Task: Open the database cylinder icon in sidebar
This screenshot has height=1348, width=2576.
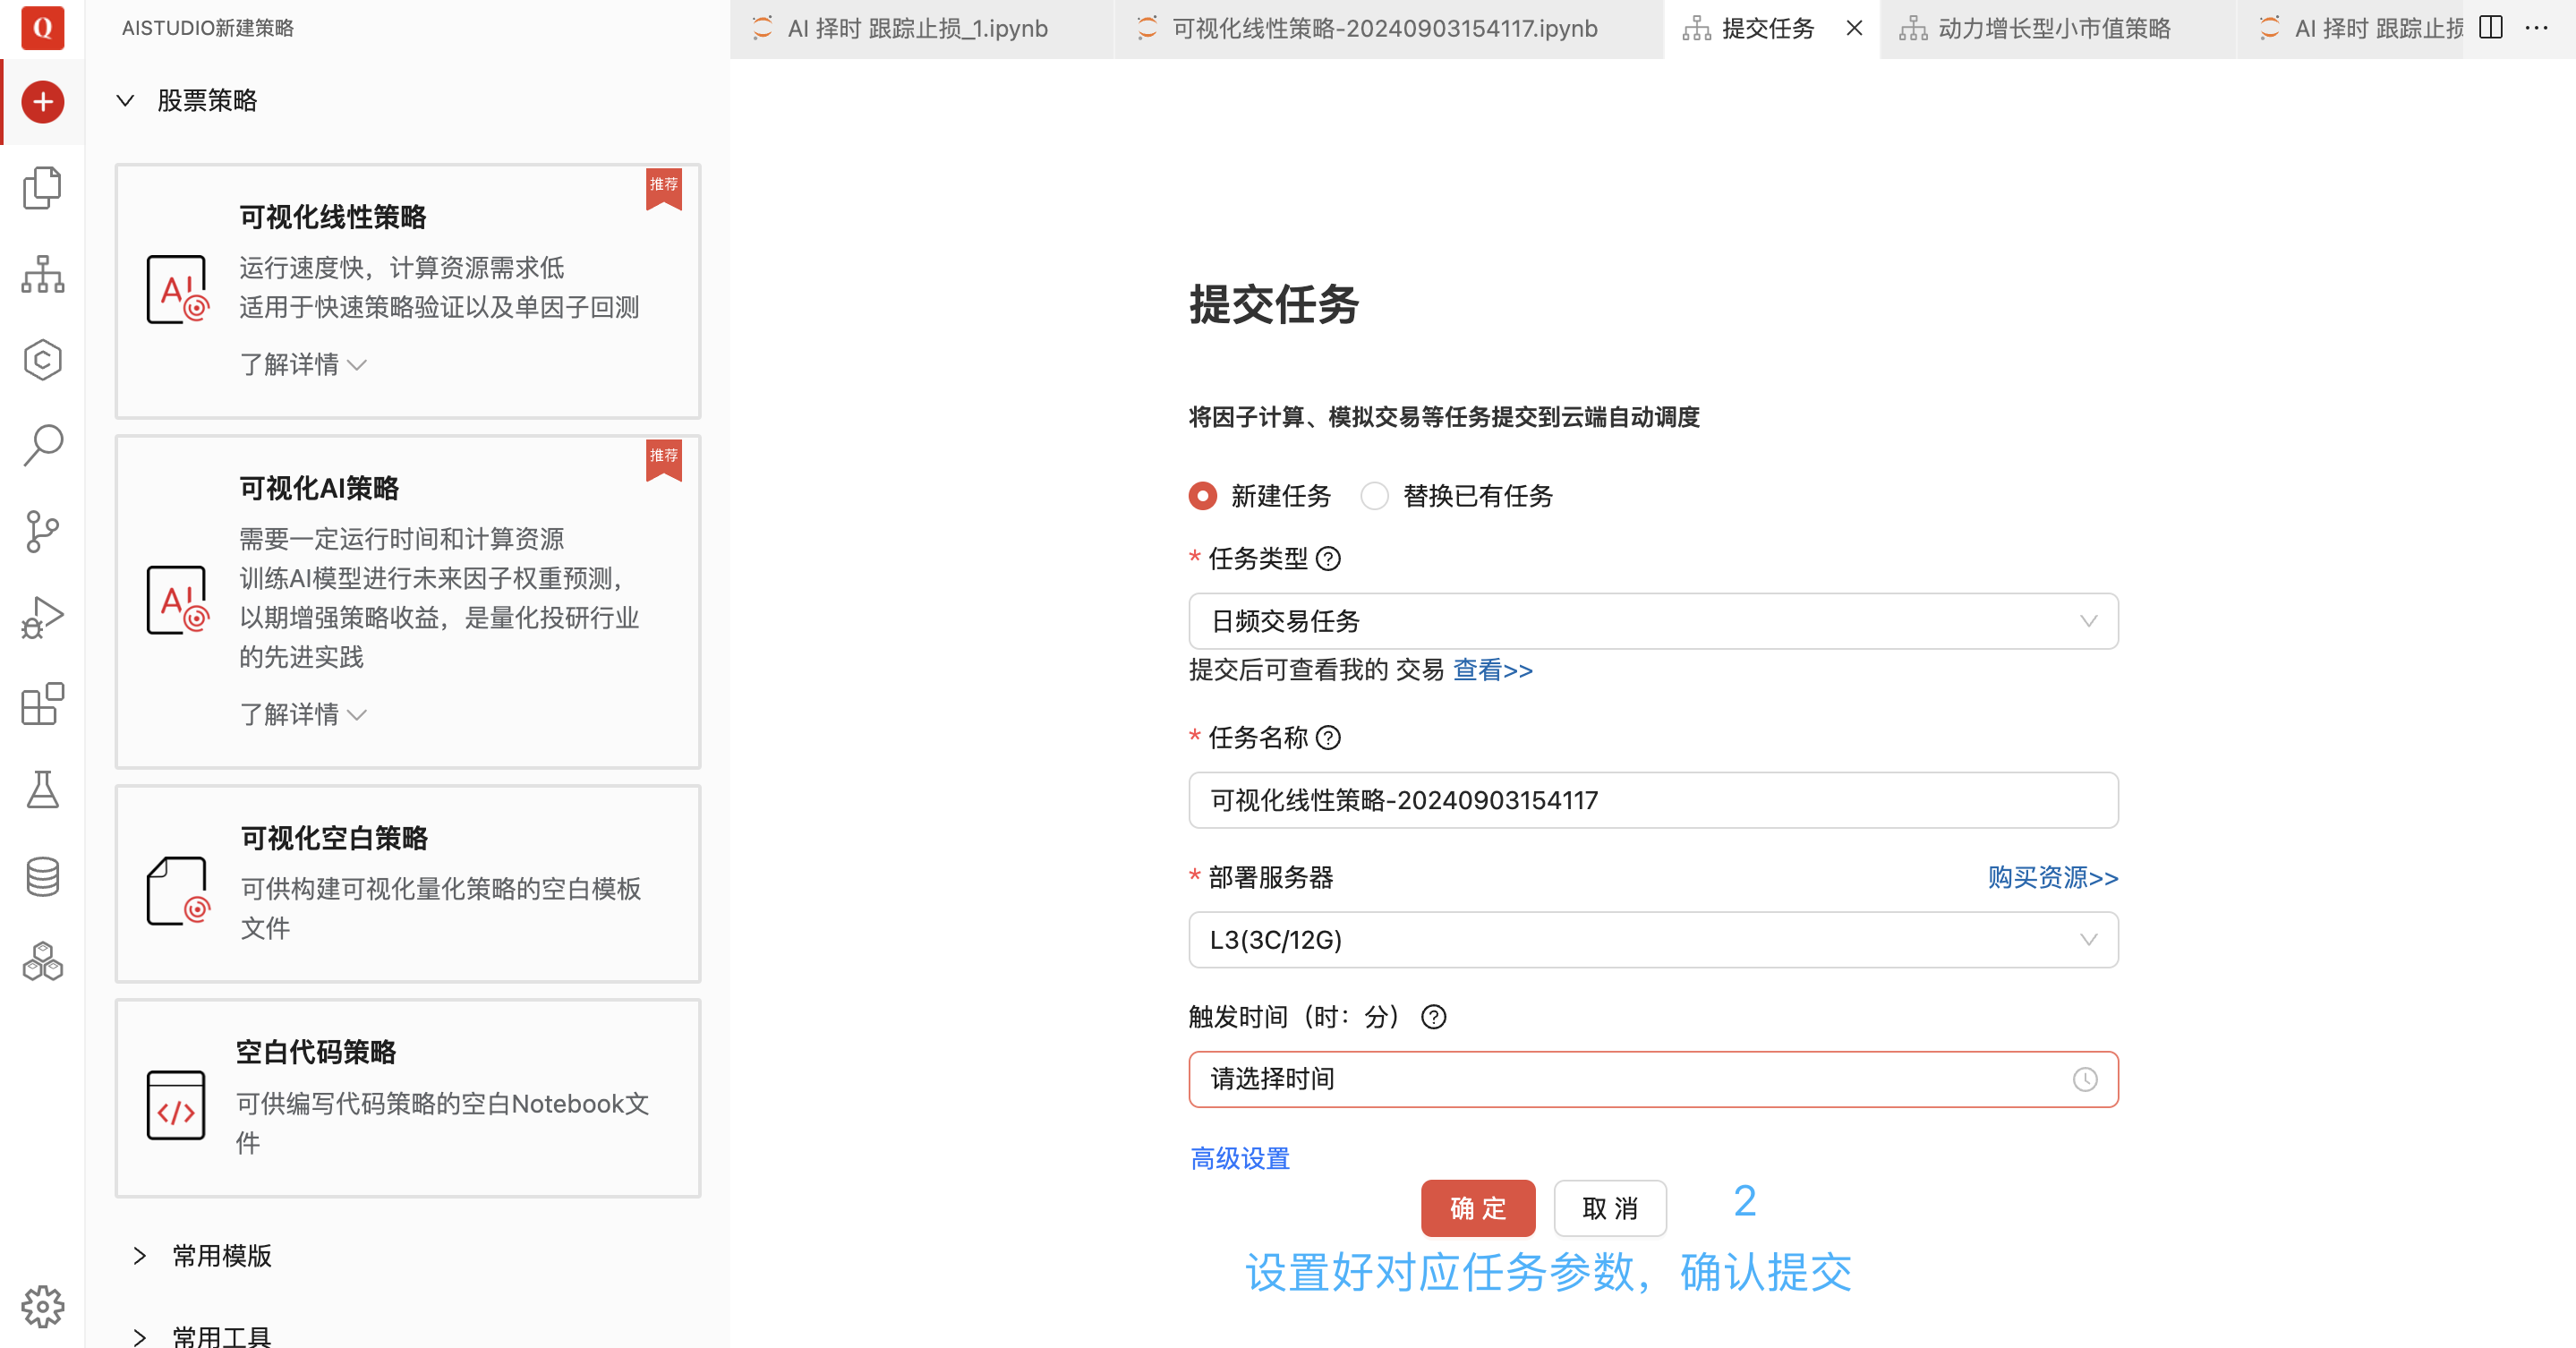Action: (x=42, y=877)
